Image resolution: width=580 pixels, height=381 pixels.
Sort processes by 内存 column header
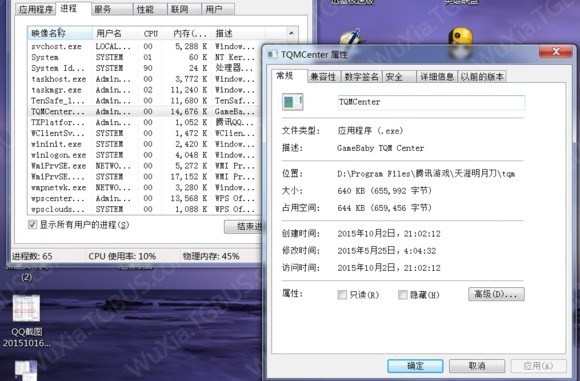[189, 33]
